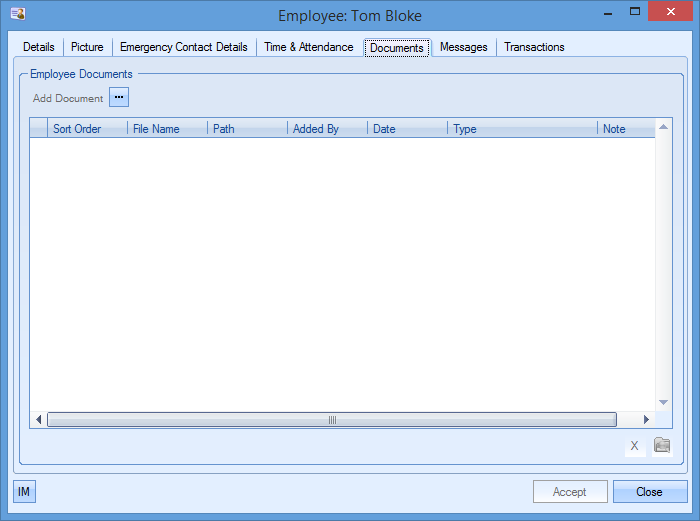Click the Add Document ellipsis button

[119, 97]
